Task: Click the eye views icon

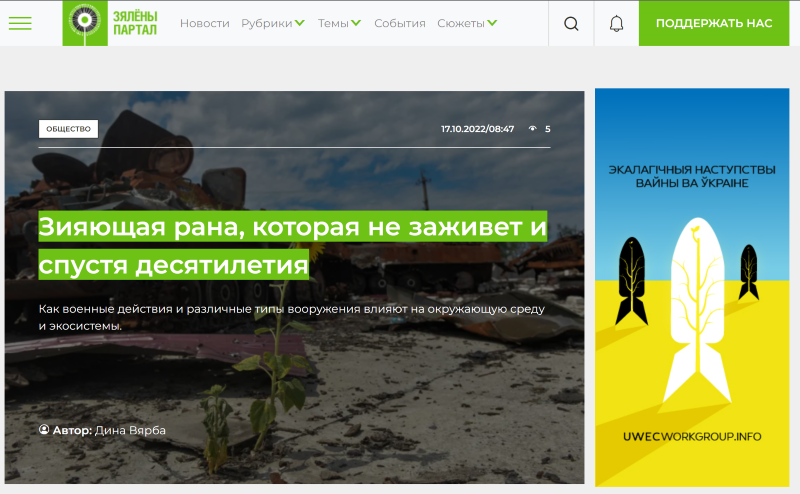Action: tap(533, 129)
